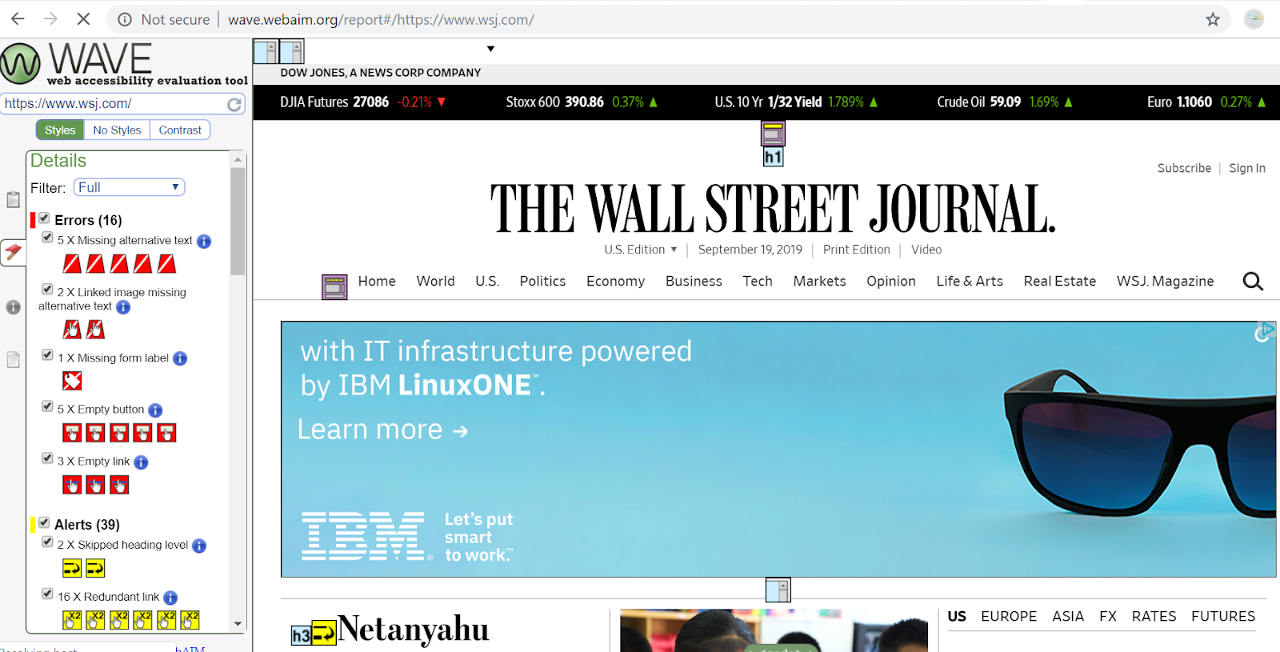The height and width of the screenshot is (652, 1280).
Task: Uncheck 2 X Skipped heading level
Action: click(x=47, y=542)
